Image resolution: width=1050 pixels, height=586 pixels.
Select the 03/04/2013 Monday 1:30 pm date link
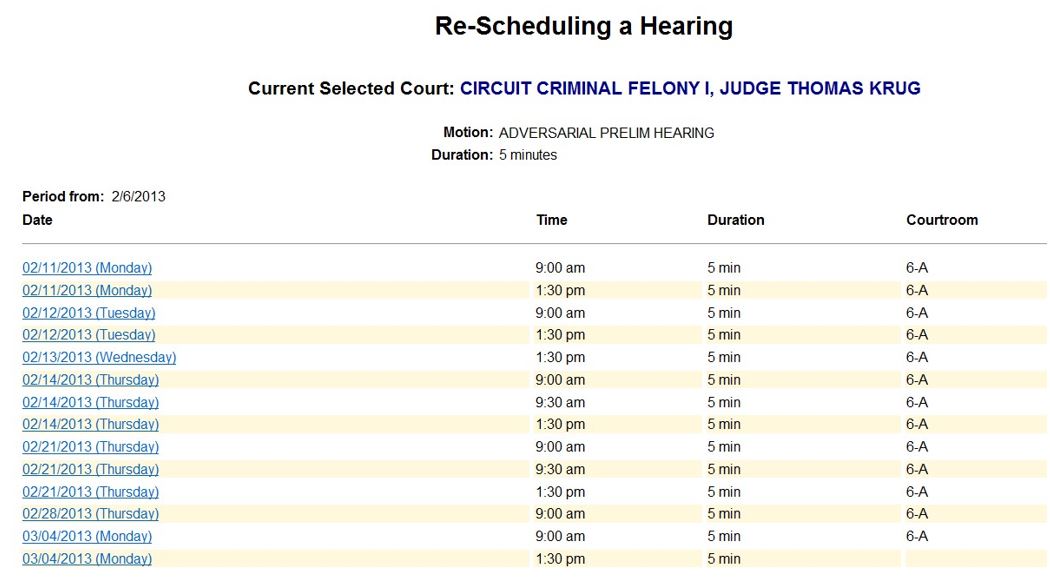[x=87, y=559]
